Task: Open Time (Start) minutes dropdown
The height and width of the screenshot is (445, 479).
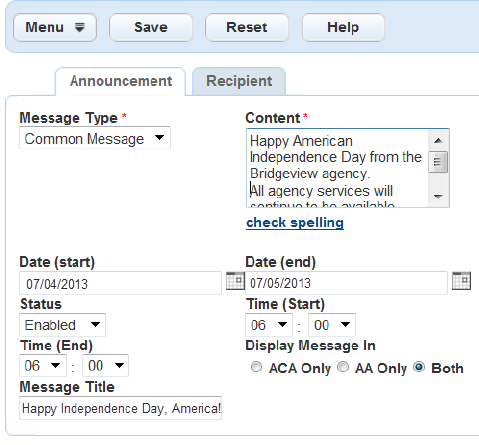Action: pyautogui.click(x=332, y=325)
